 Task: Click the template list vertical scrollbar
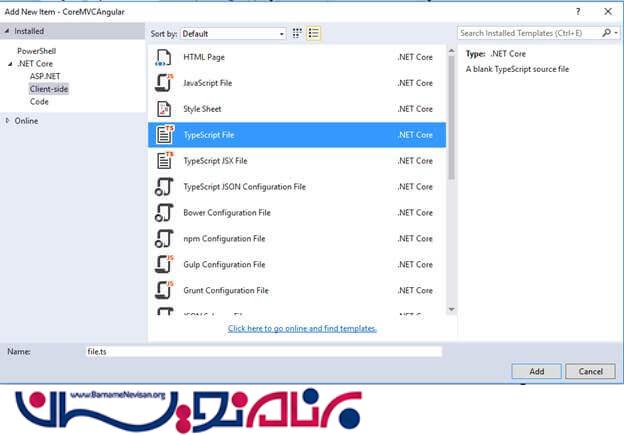coord(451,150)
